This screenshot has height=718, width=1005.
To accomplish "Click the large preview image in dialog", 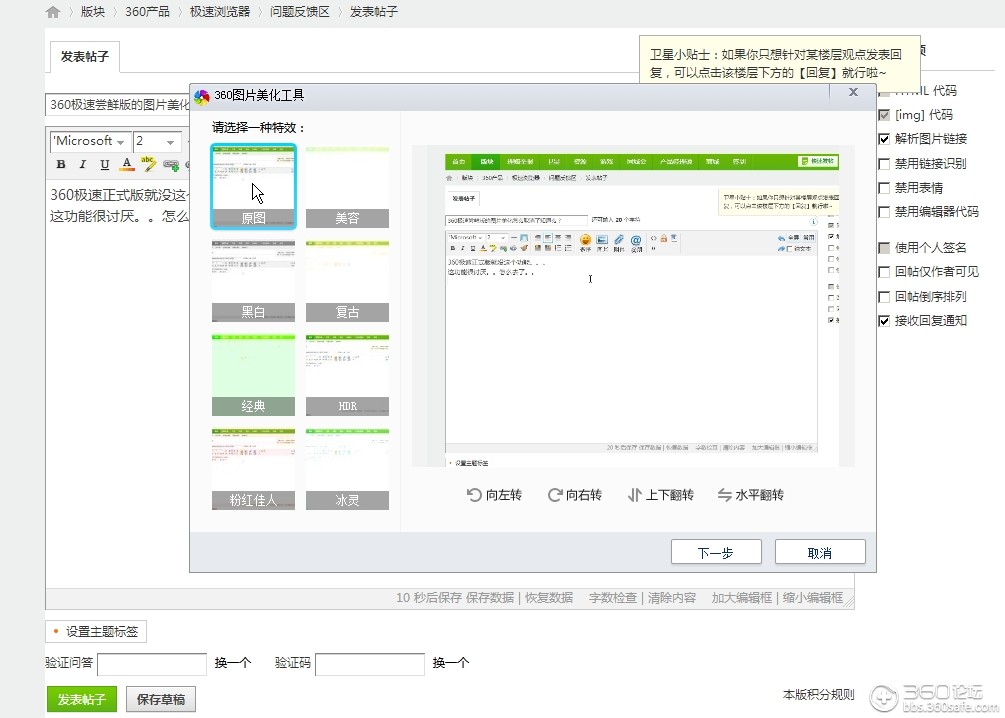I will coord(633,306).
